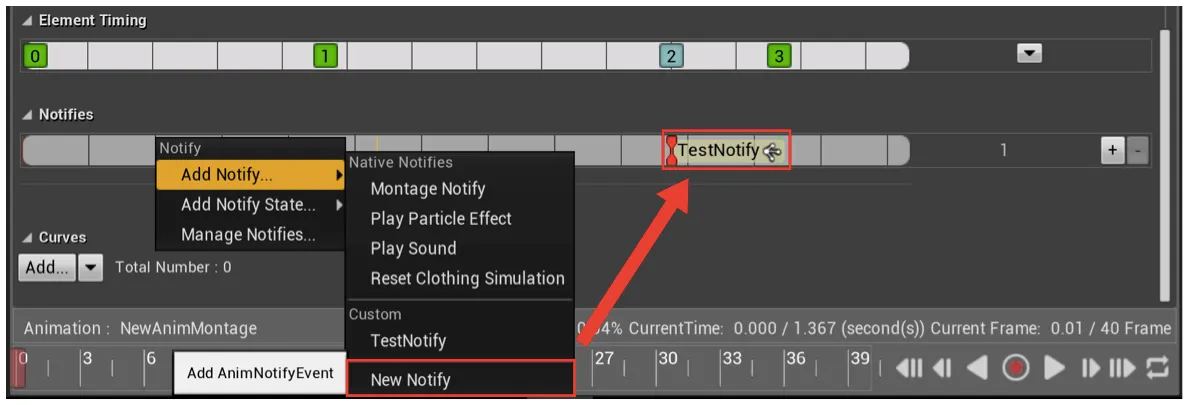Play the animation forward
Image resolution: width=1191 pixels, height=405 pixels.
click(x=1054, y=369)
